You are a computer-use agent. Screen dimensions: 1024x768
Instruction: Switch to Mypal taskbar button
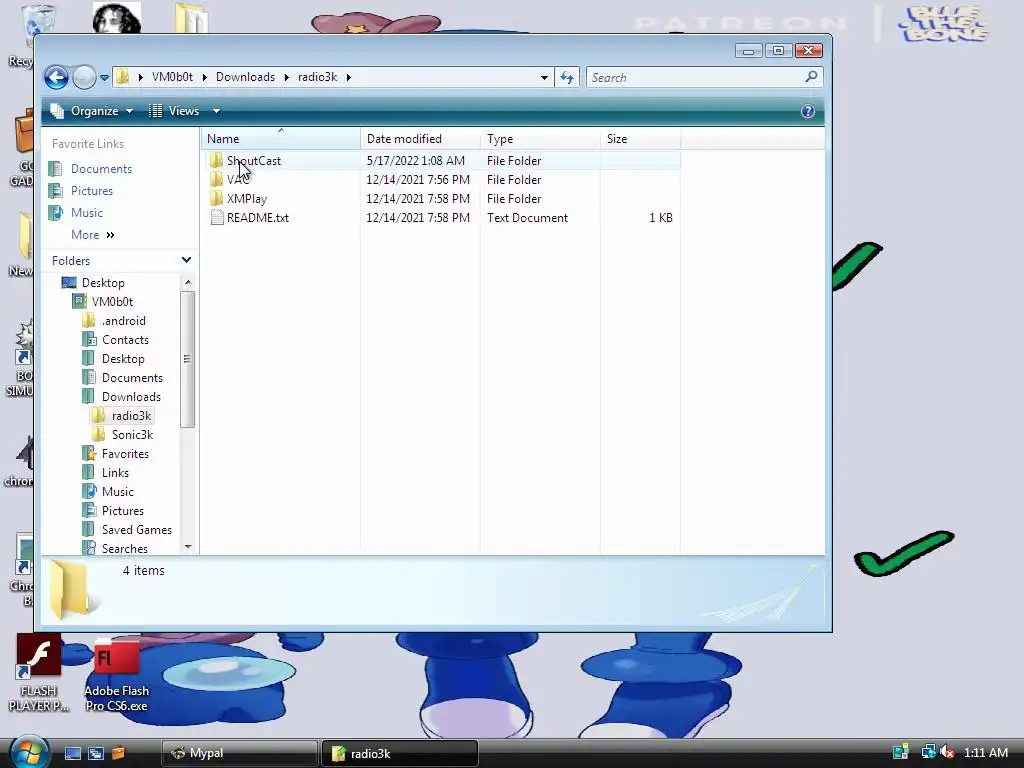click(240, 753)
